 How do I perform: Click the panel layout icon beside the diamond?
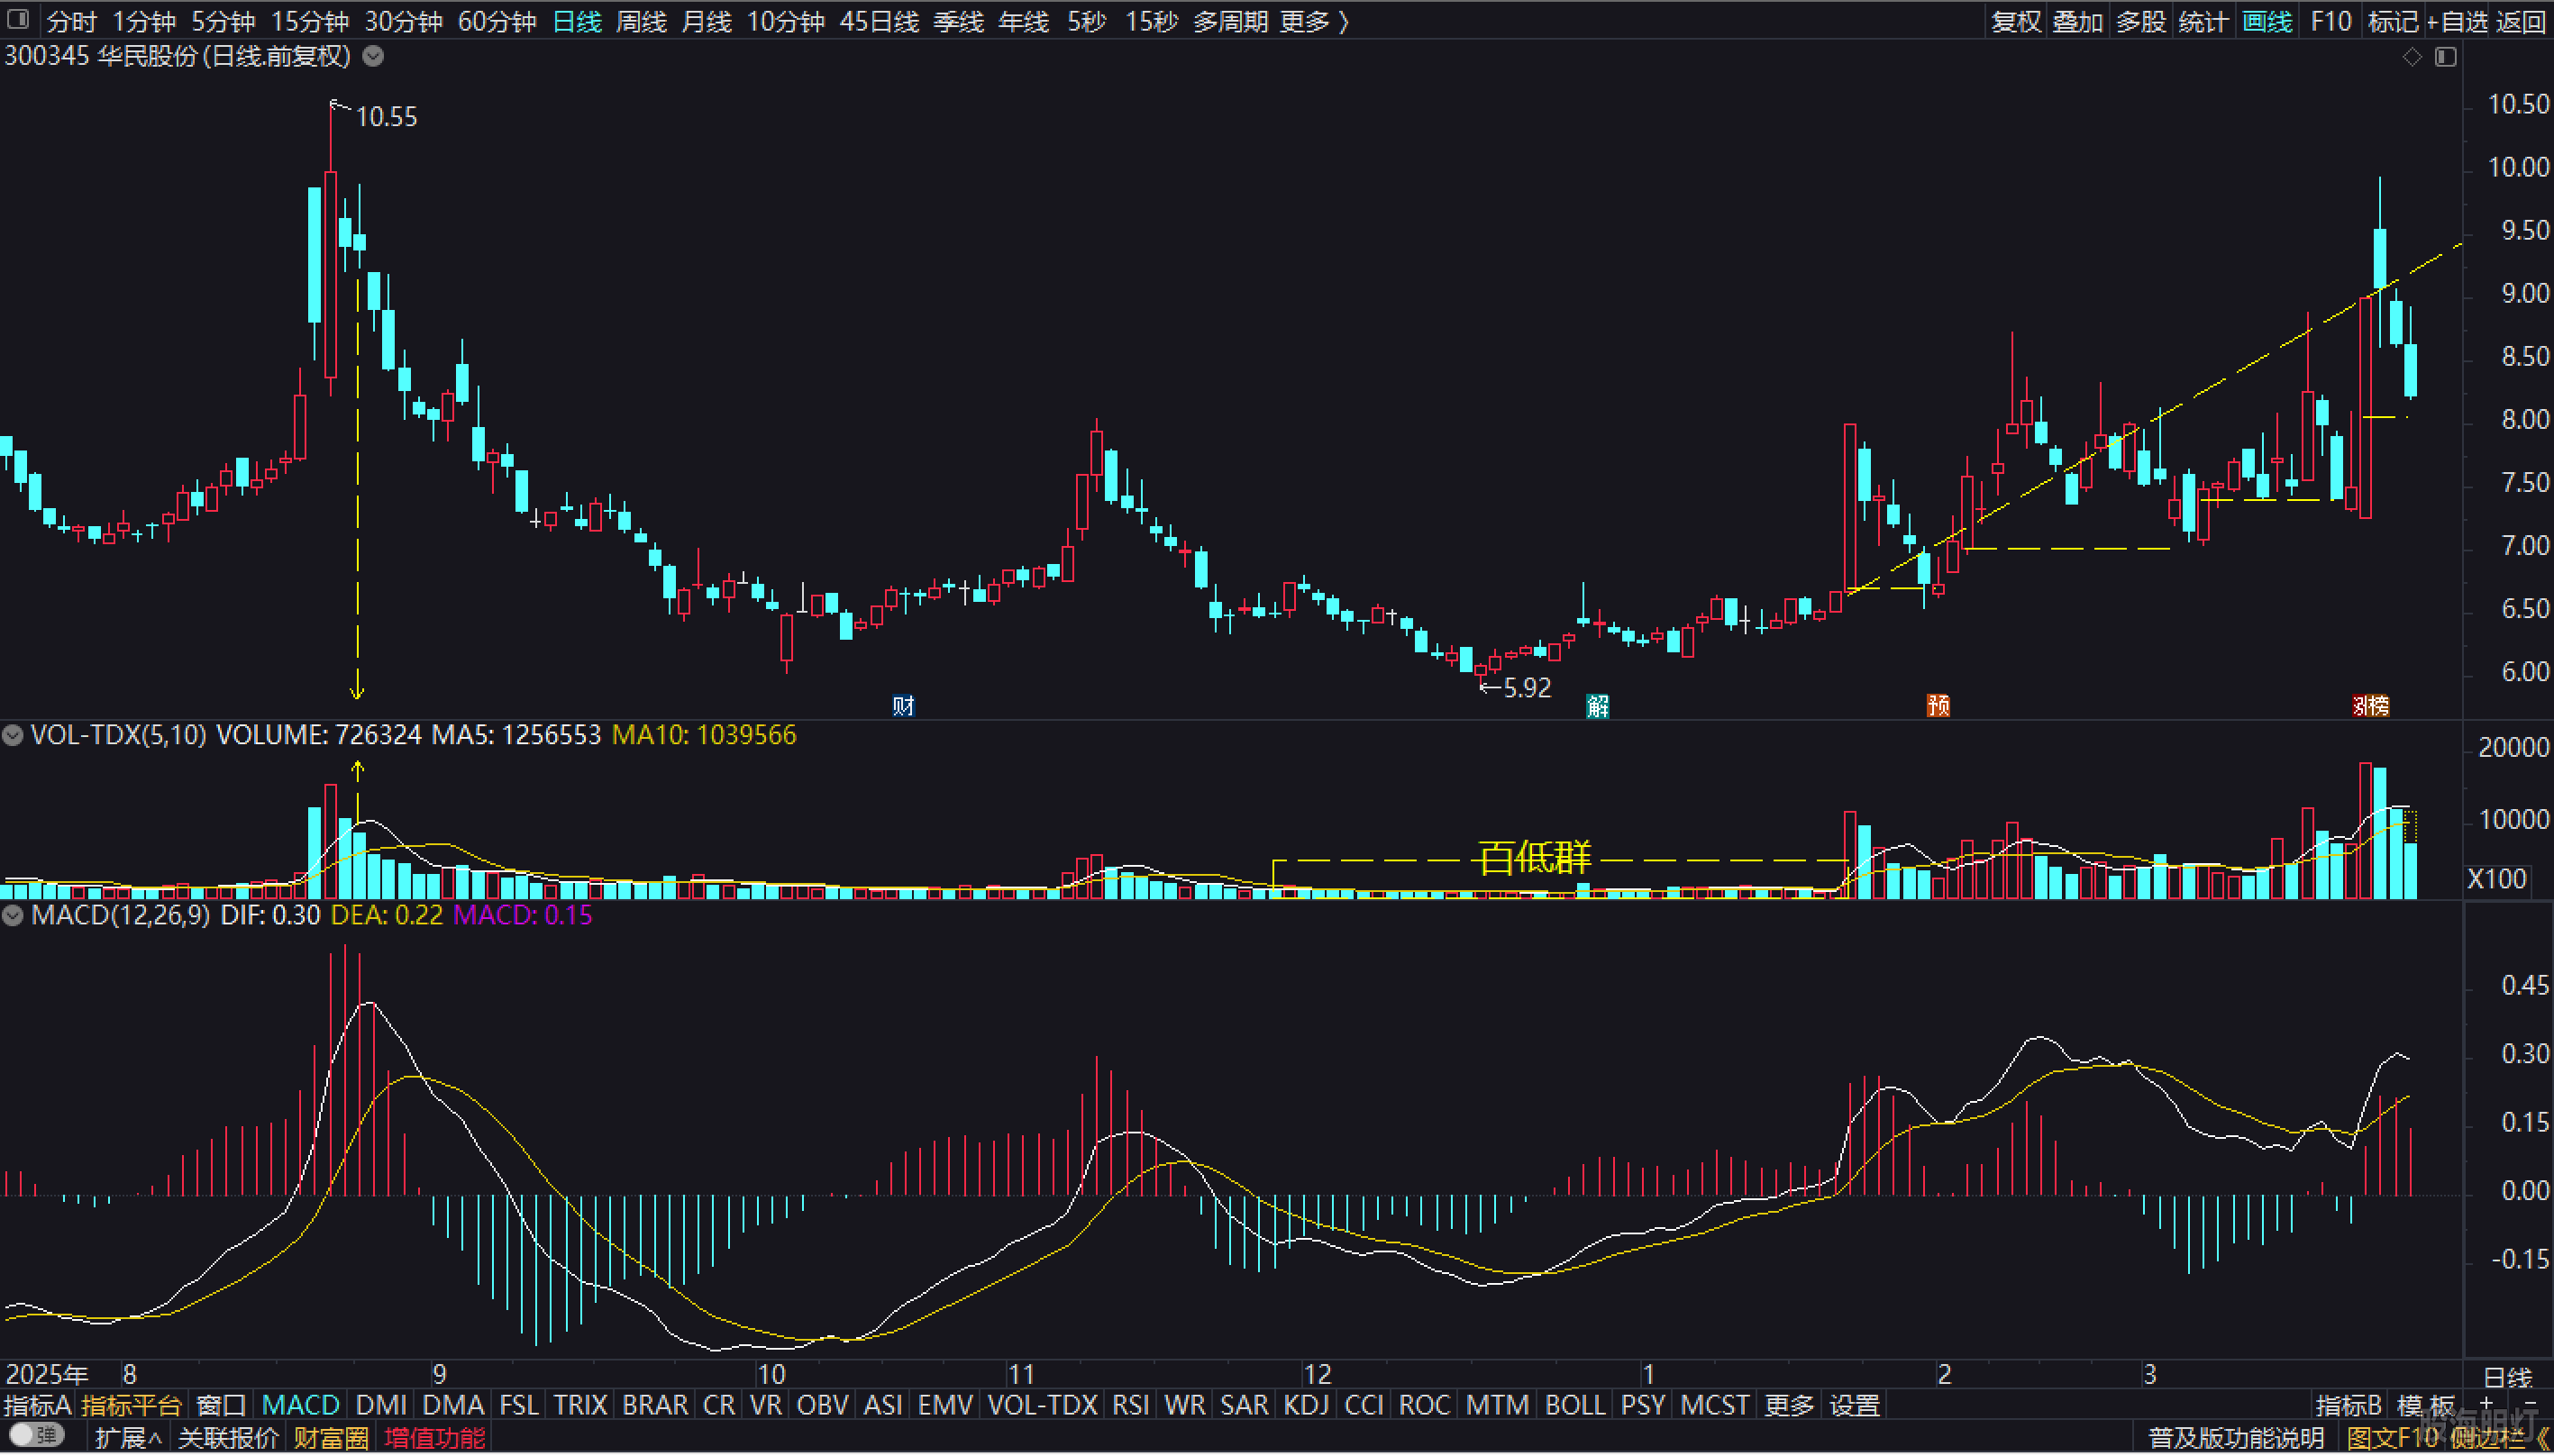[x=2445, y=57]
